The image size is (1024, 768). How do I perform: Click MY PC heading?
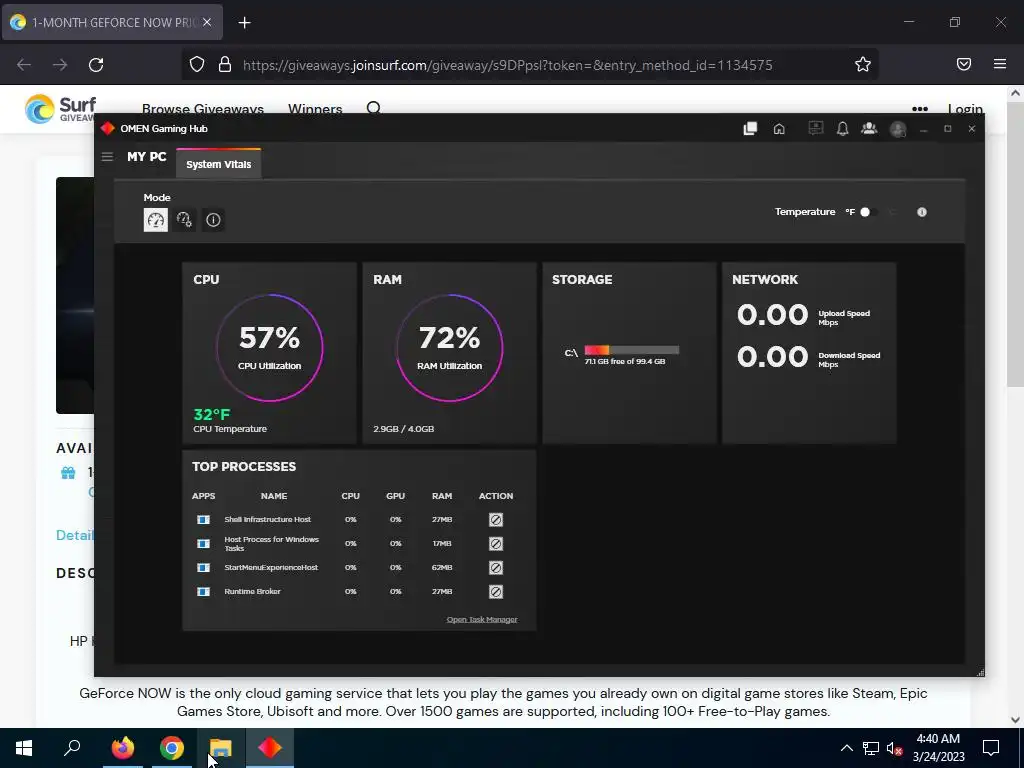(147, 157)
